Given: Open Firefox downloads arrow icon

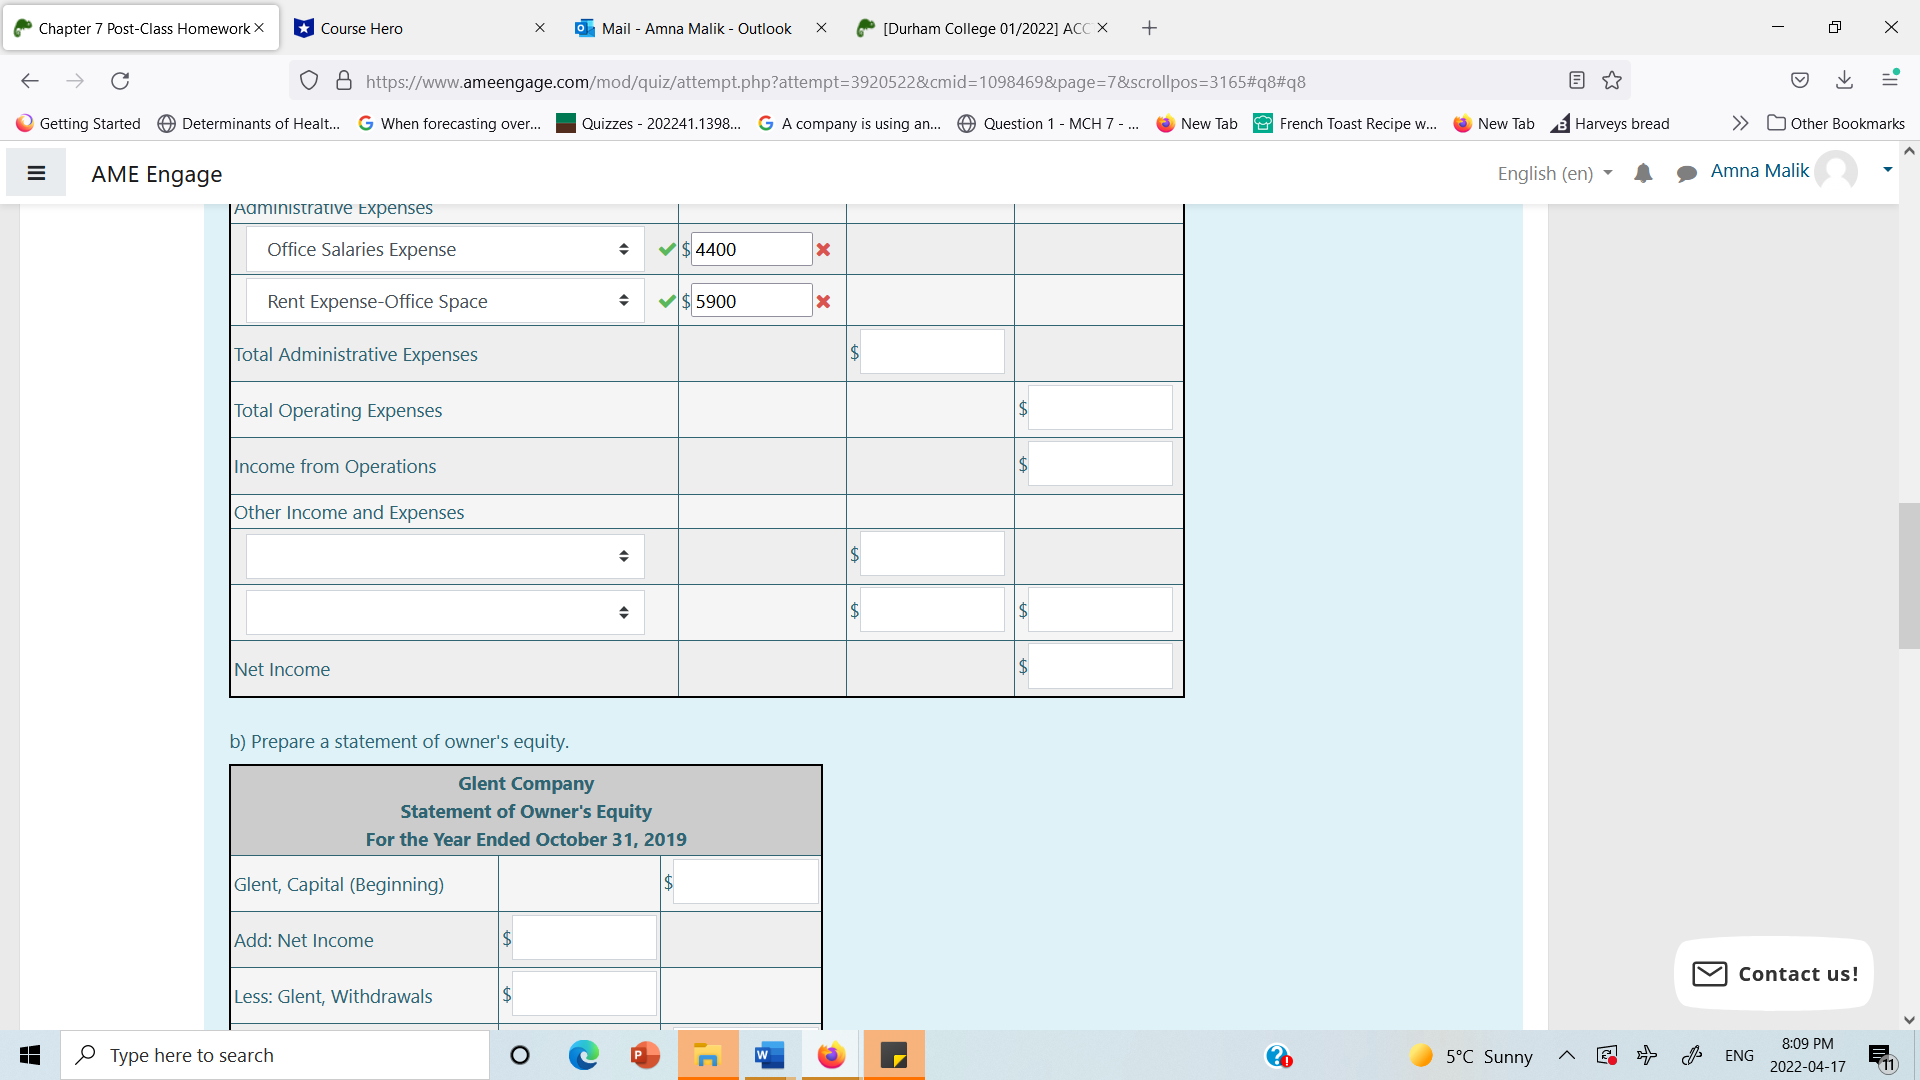Looking at the screenshot, I should tap(1844, 81).
